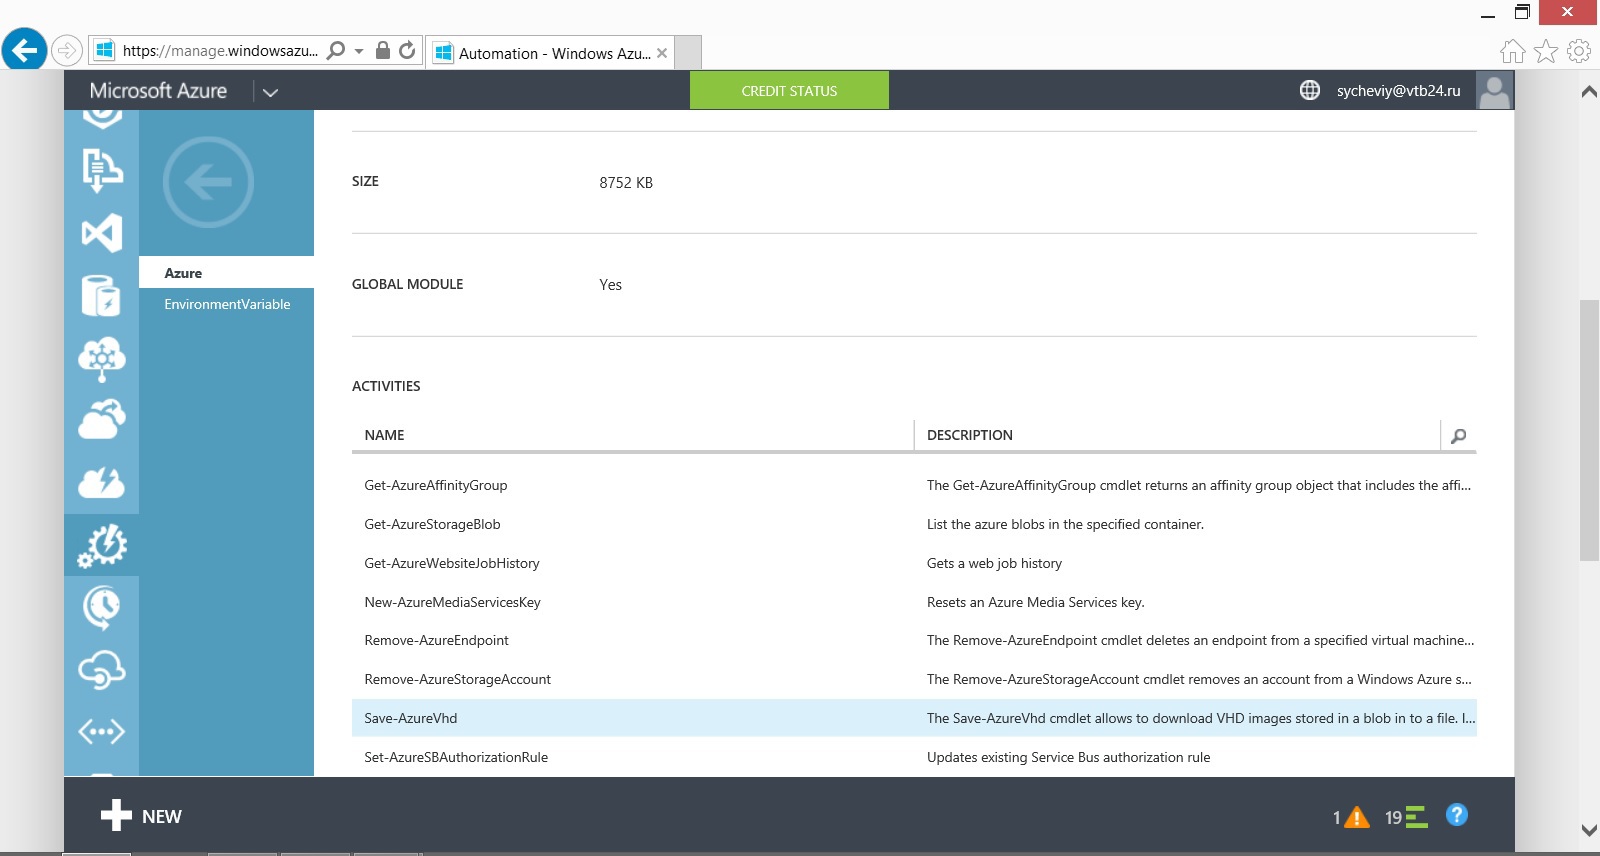Viewport: 1600px width, 856px height.
Task: Select the Remove-AzureStorageAccount row
Action: click(x=914, y=679)
